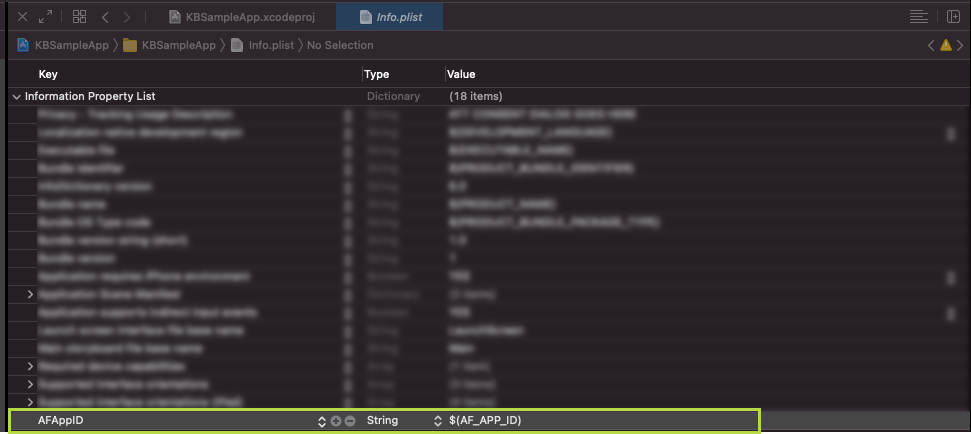Open the AFAppID key name stepper
The image size is (971, 434).
pos(322,421)
